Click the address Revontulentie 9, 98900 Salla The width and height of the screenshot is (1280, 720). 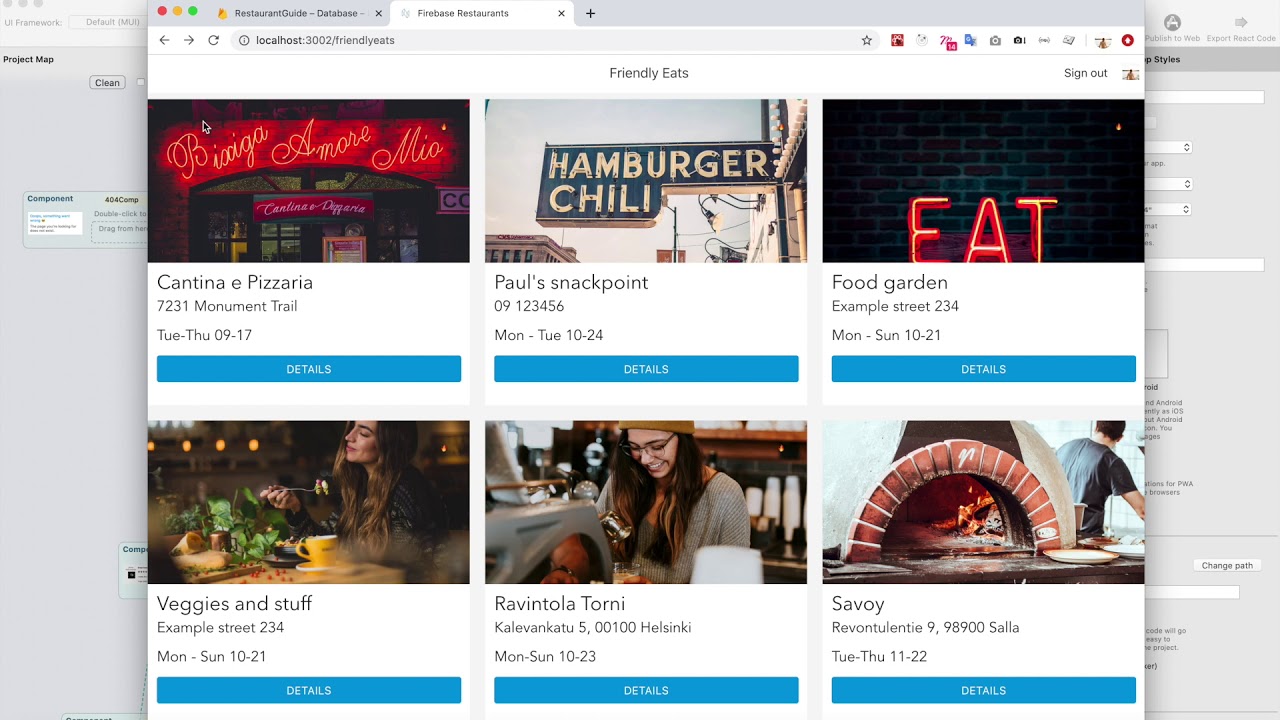click(x=926, y=628)
